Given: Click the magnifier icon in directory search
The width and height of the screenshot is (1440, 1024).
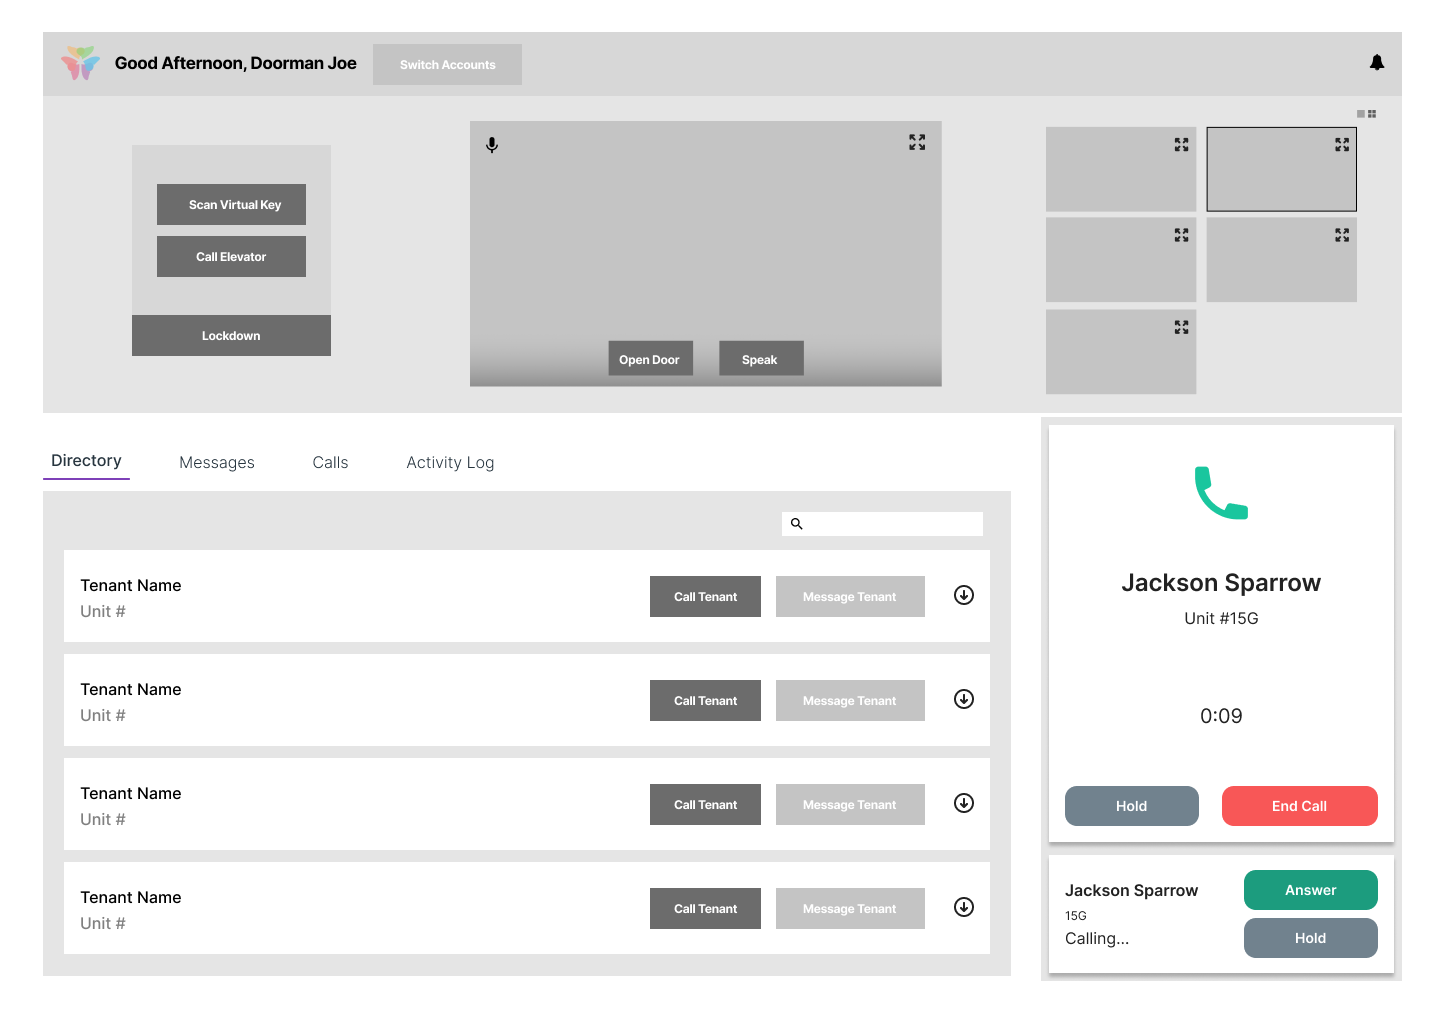Looking at the screenshot, I should [x=797, y=524].
